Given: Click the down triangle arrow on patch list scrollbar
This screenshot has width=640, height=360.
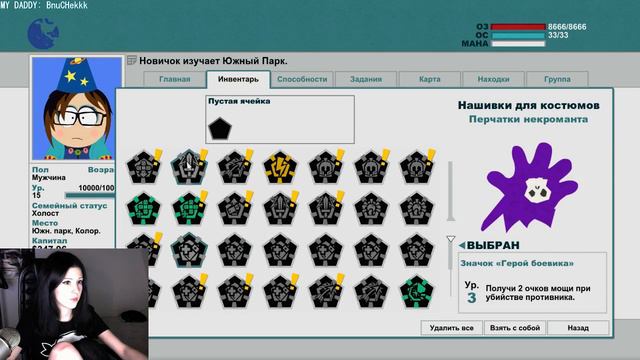Looking at the screenshot, I should click(x=451, y=239).
